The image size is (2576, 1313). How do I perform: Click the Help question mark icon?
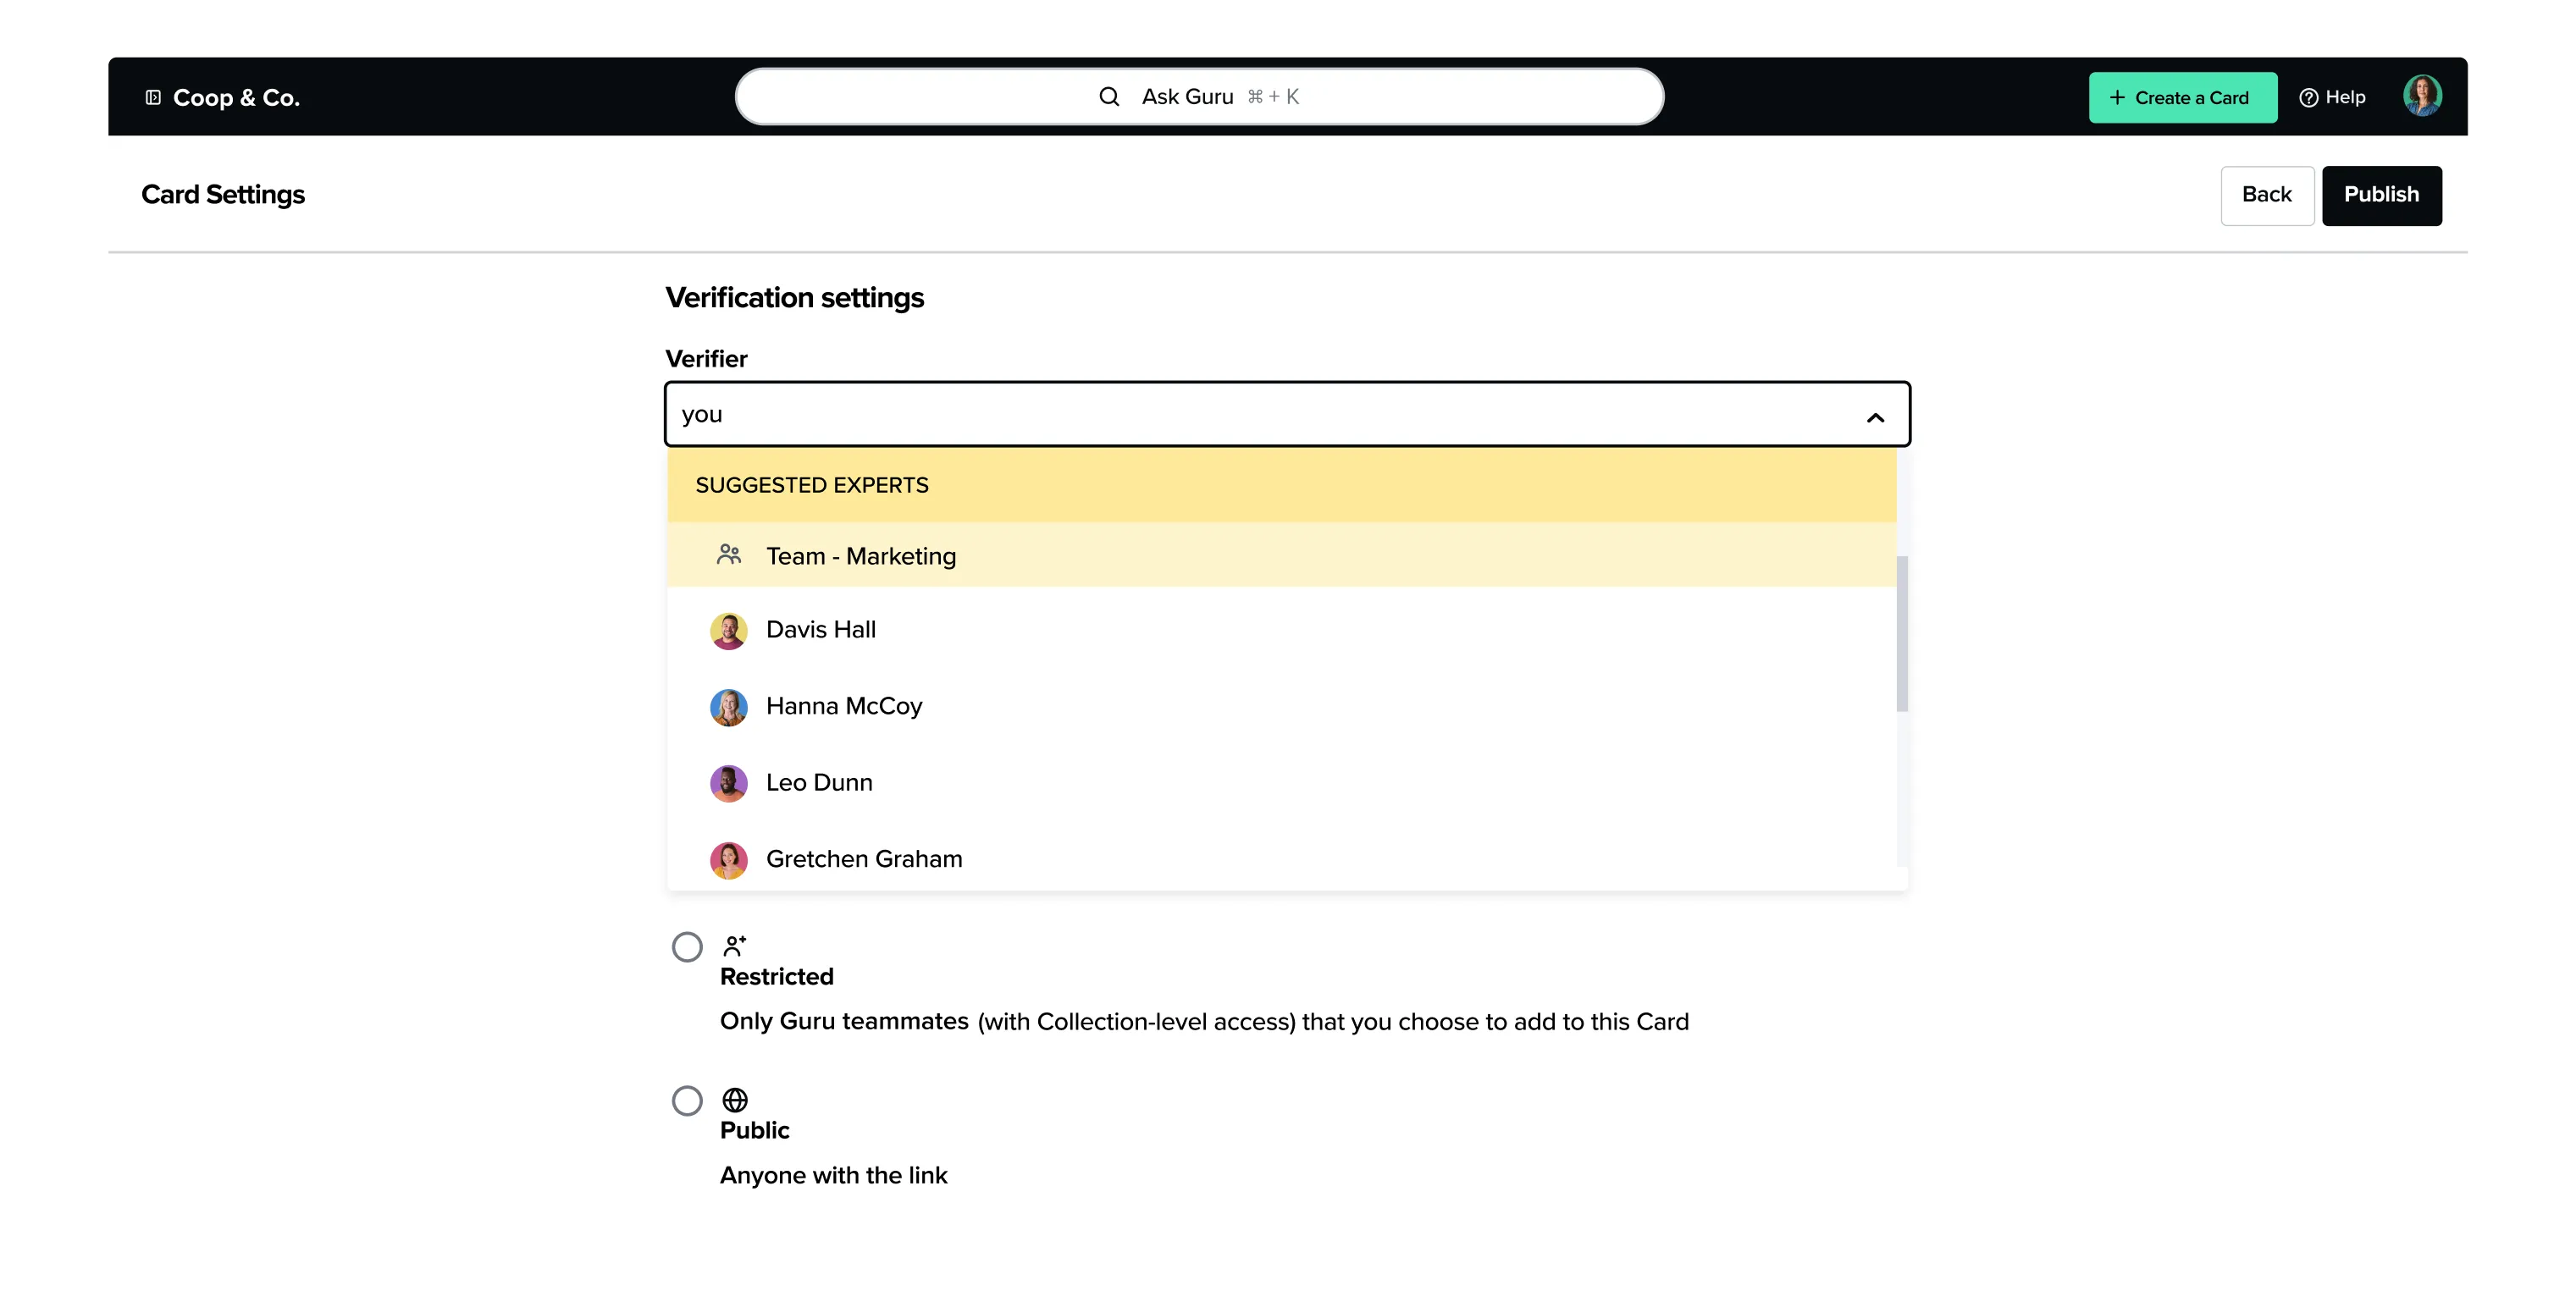pos(2308,98)
